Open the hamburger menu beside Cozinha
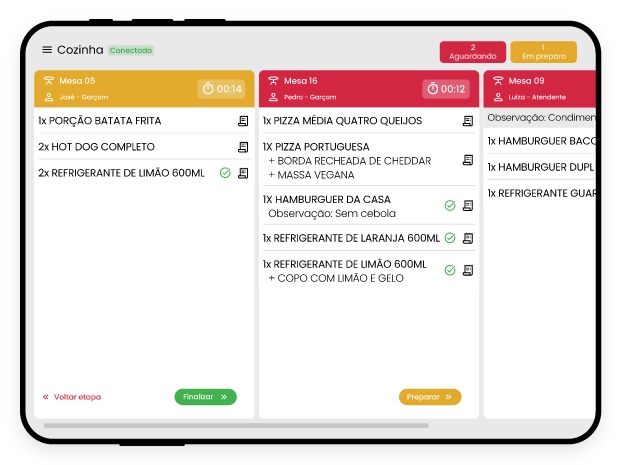Viewport: 620px width, 465px height. coord(47,50)
